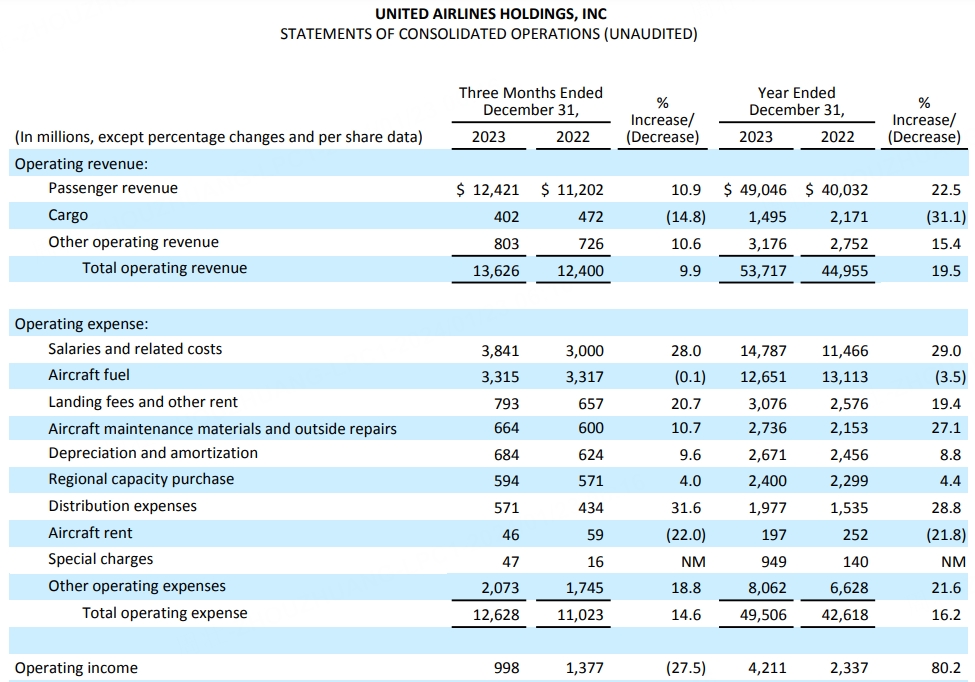Viewport: 975px width, 682px height.
Task: Select total operating revenue '13,626'
Action: click(496, 271)
